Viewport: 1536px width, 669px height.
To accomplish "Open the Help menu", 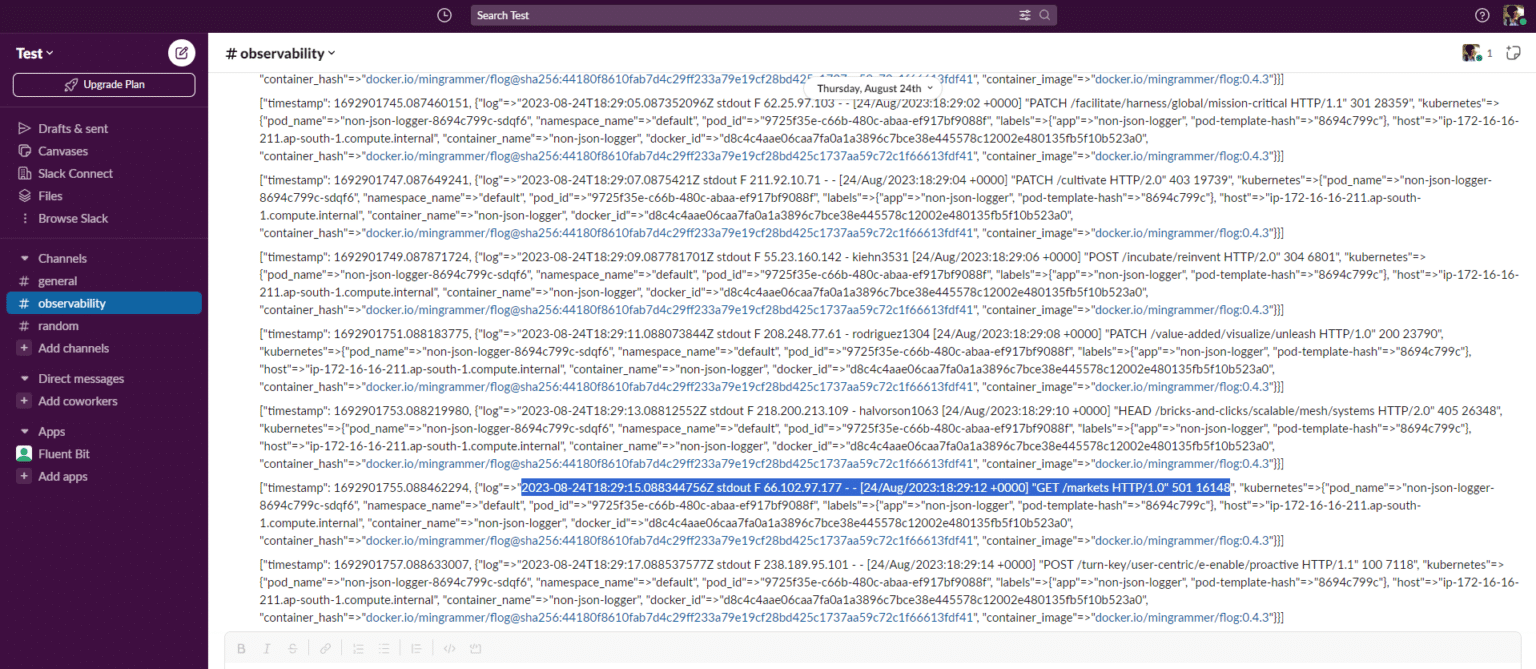I will pos(1483,14).
